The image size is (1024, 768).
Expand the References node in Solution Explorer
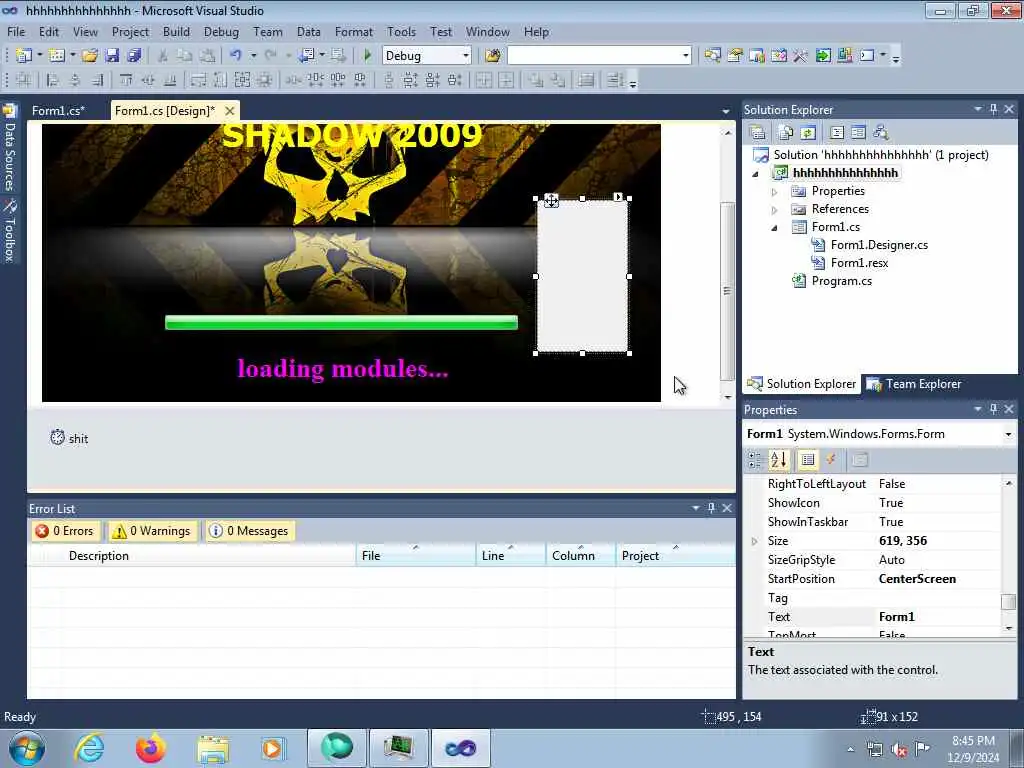(x=775, y=210)
